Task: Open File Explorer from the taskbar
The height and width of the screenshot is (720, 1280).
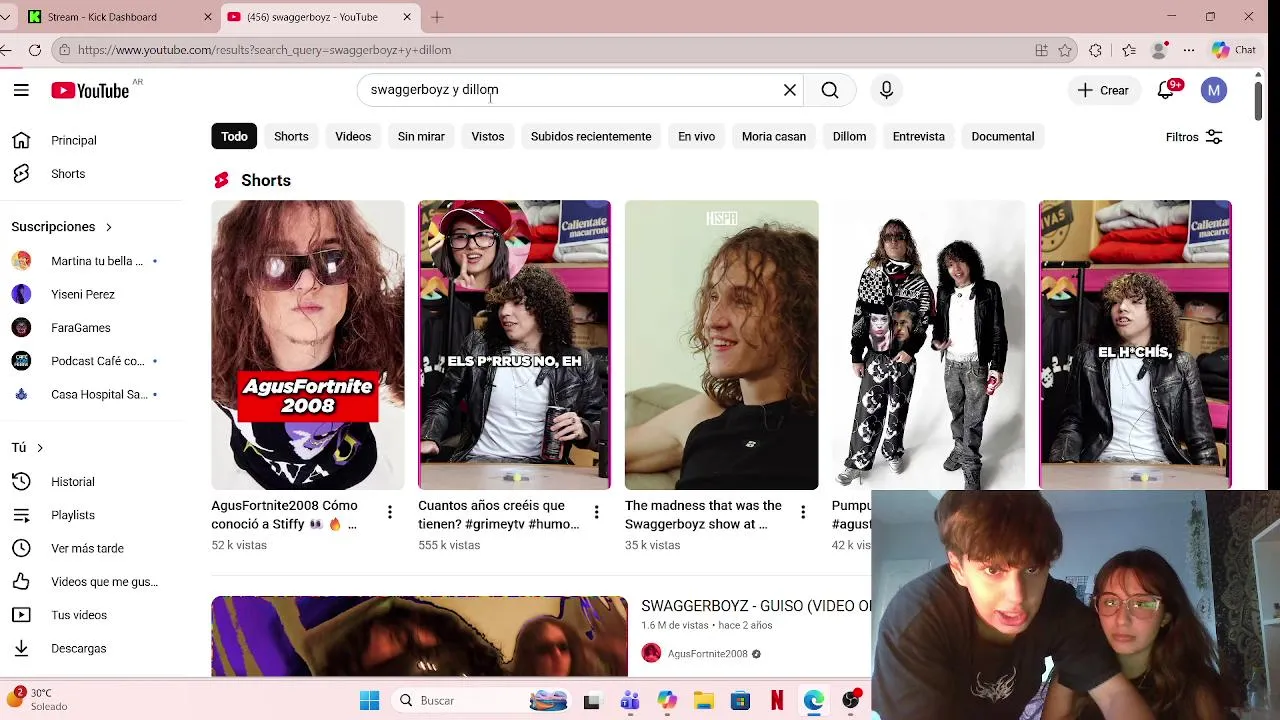Action: pos(704,701)
